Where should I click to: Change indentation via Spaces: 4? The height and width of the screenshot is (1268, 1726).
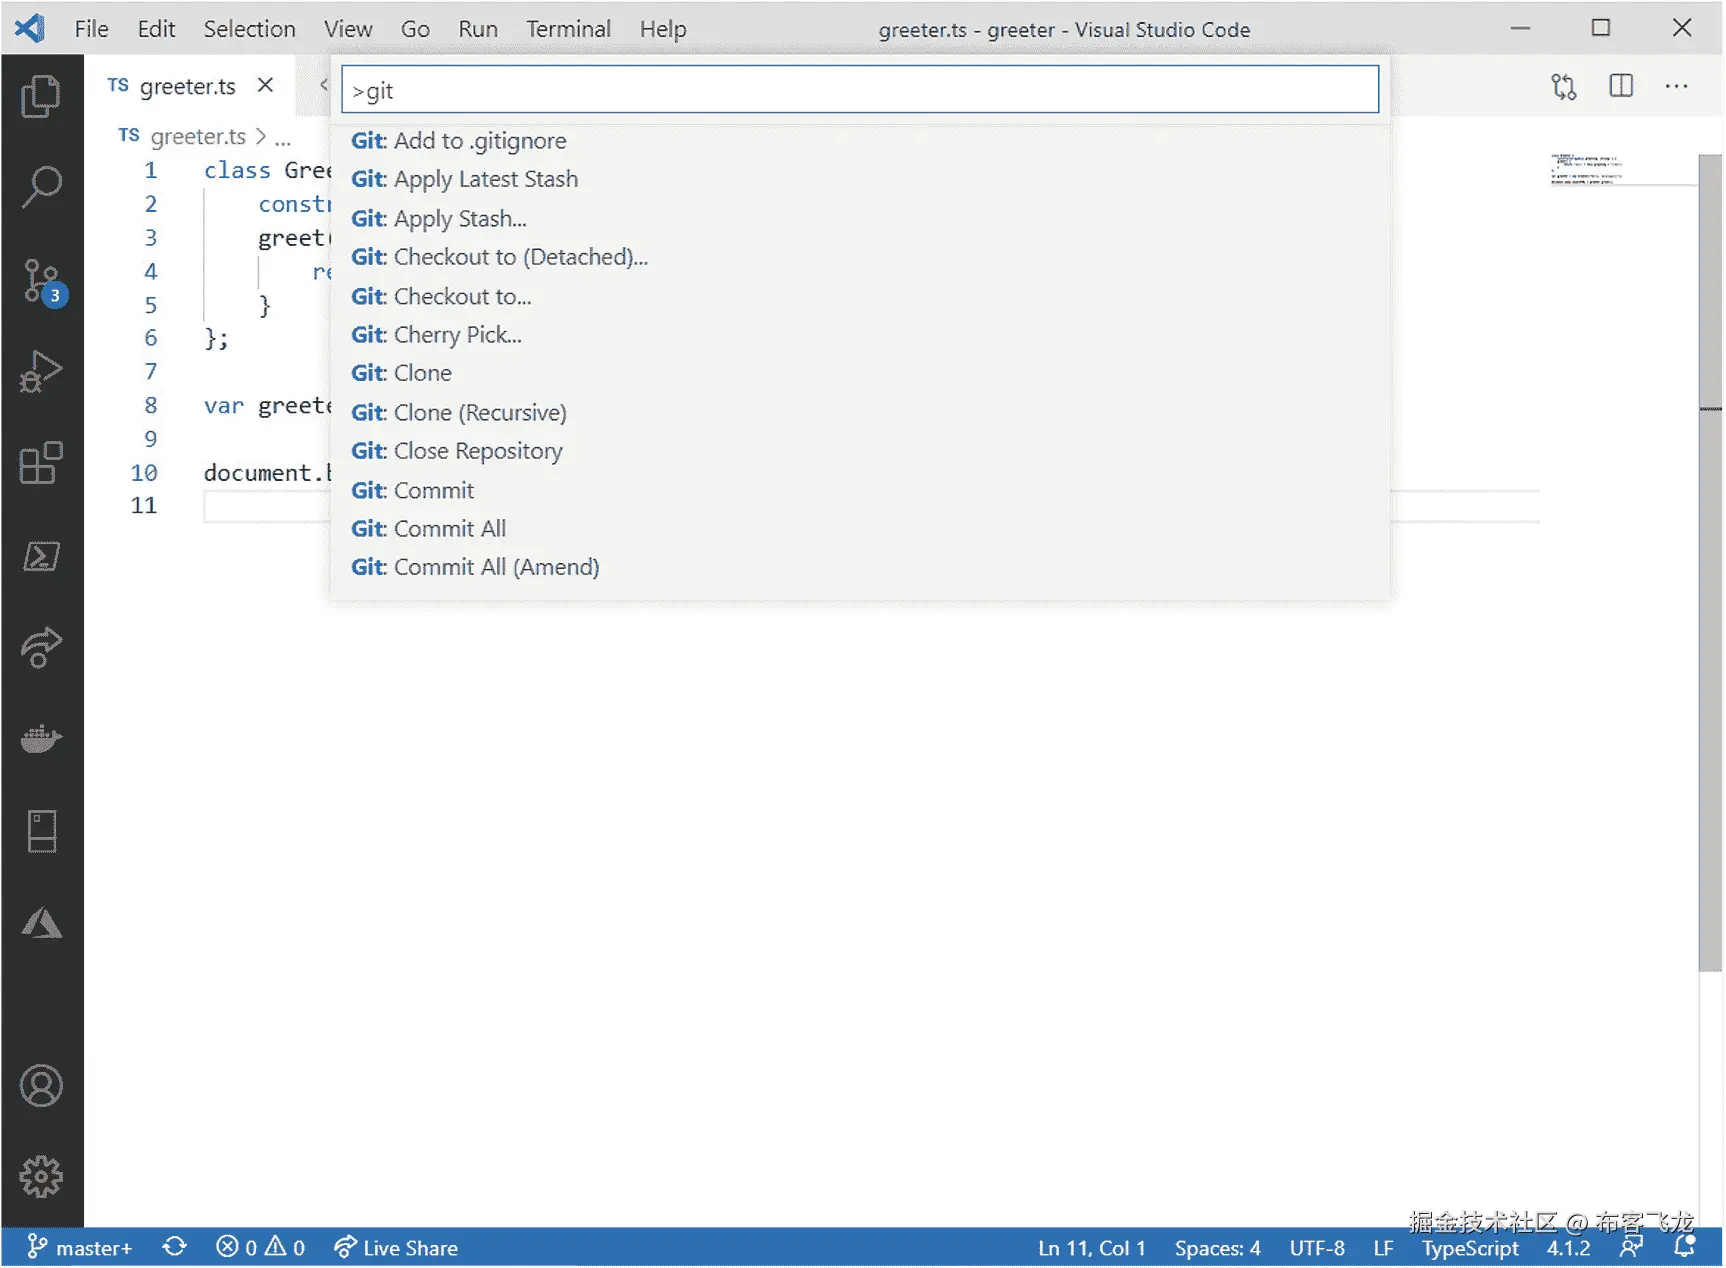(x=1217, y=1247)
